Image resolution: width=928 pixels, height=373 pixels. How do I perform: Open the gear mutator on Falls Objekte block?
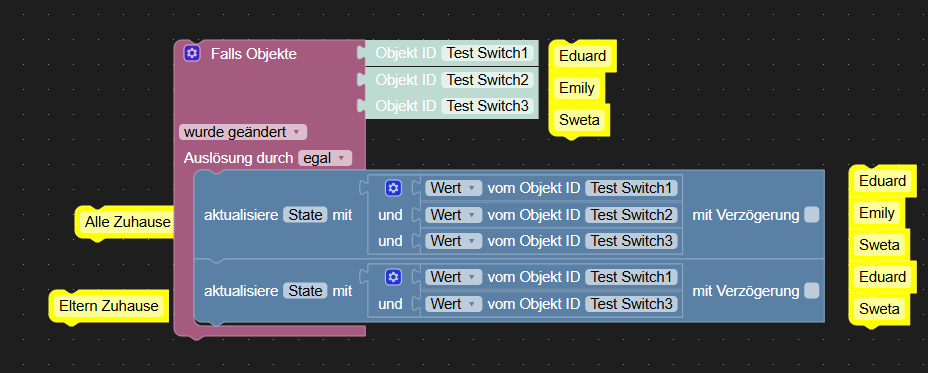[191, 53]
